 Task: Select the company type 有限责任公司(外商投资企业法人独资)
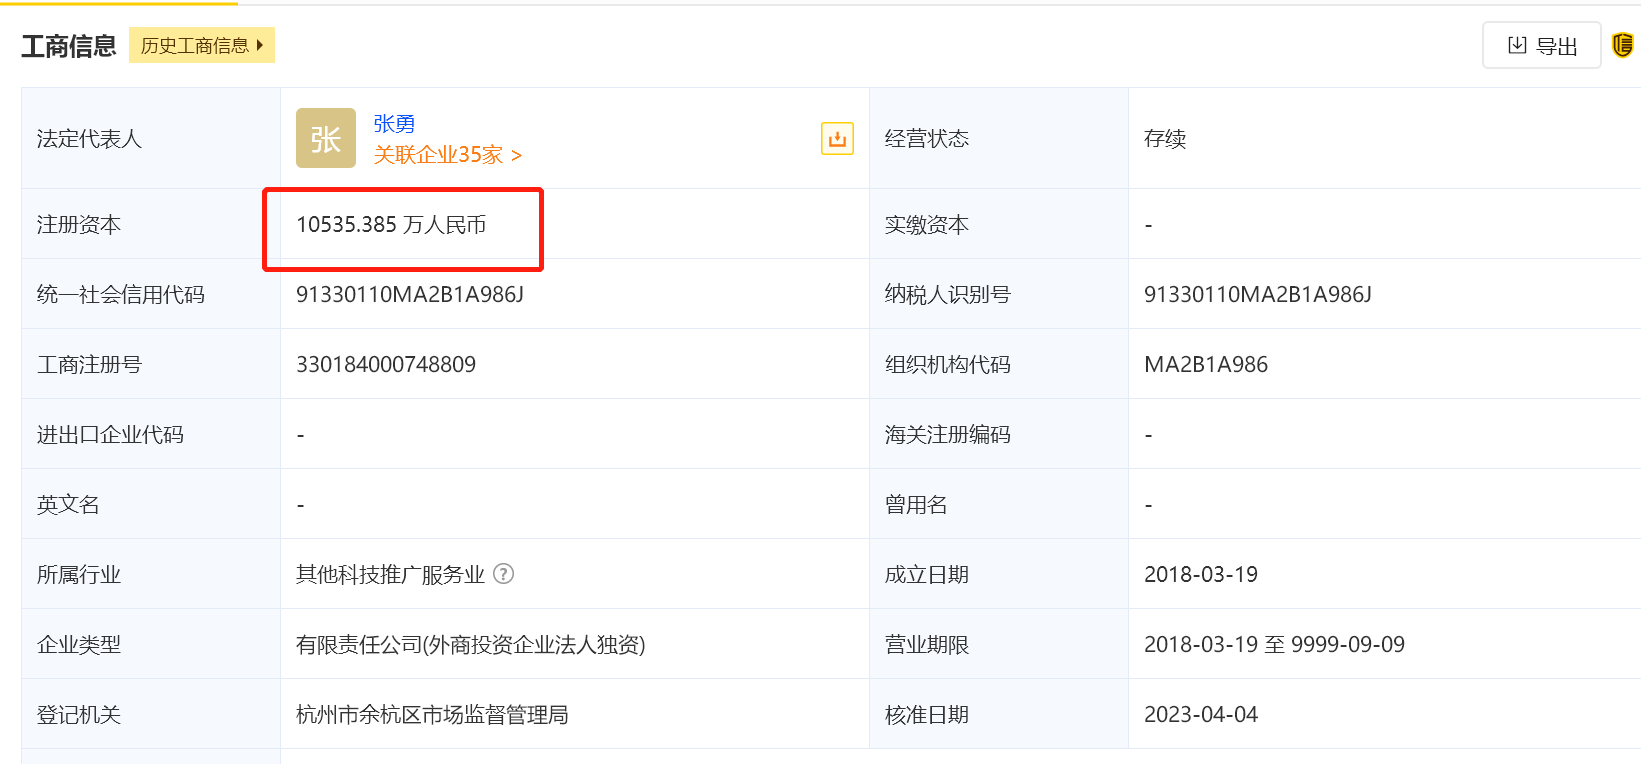tap(471, 645)
